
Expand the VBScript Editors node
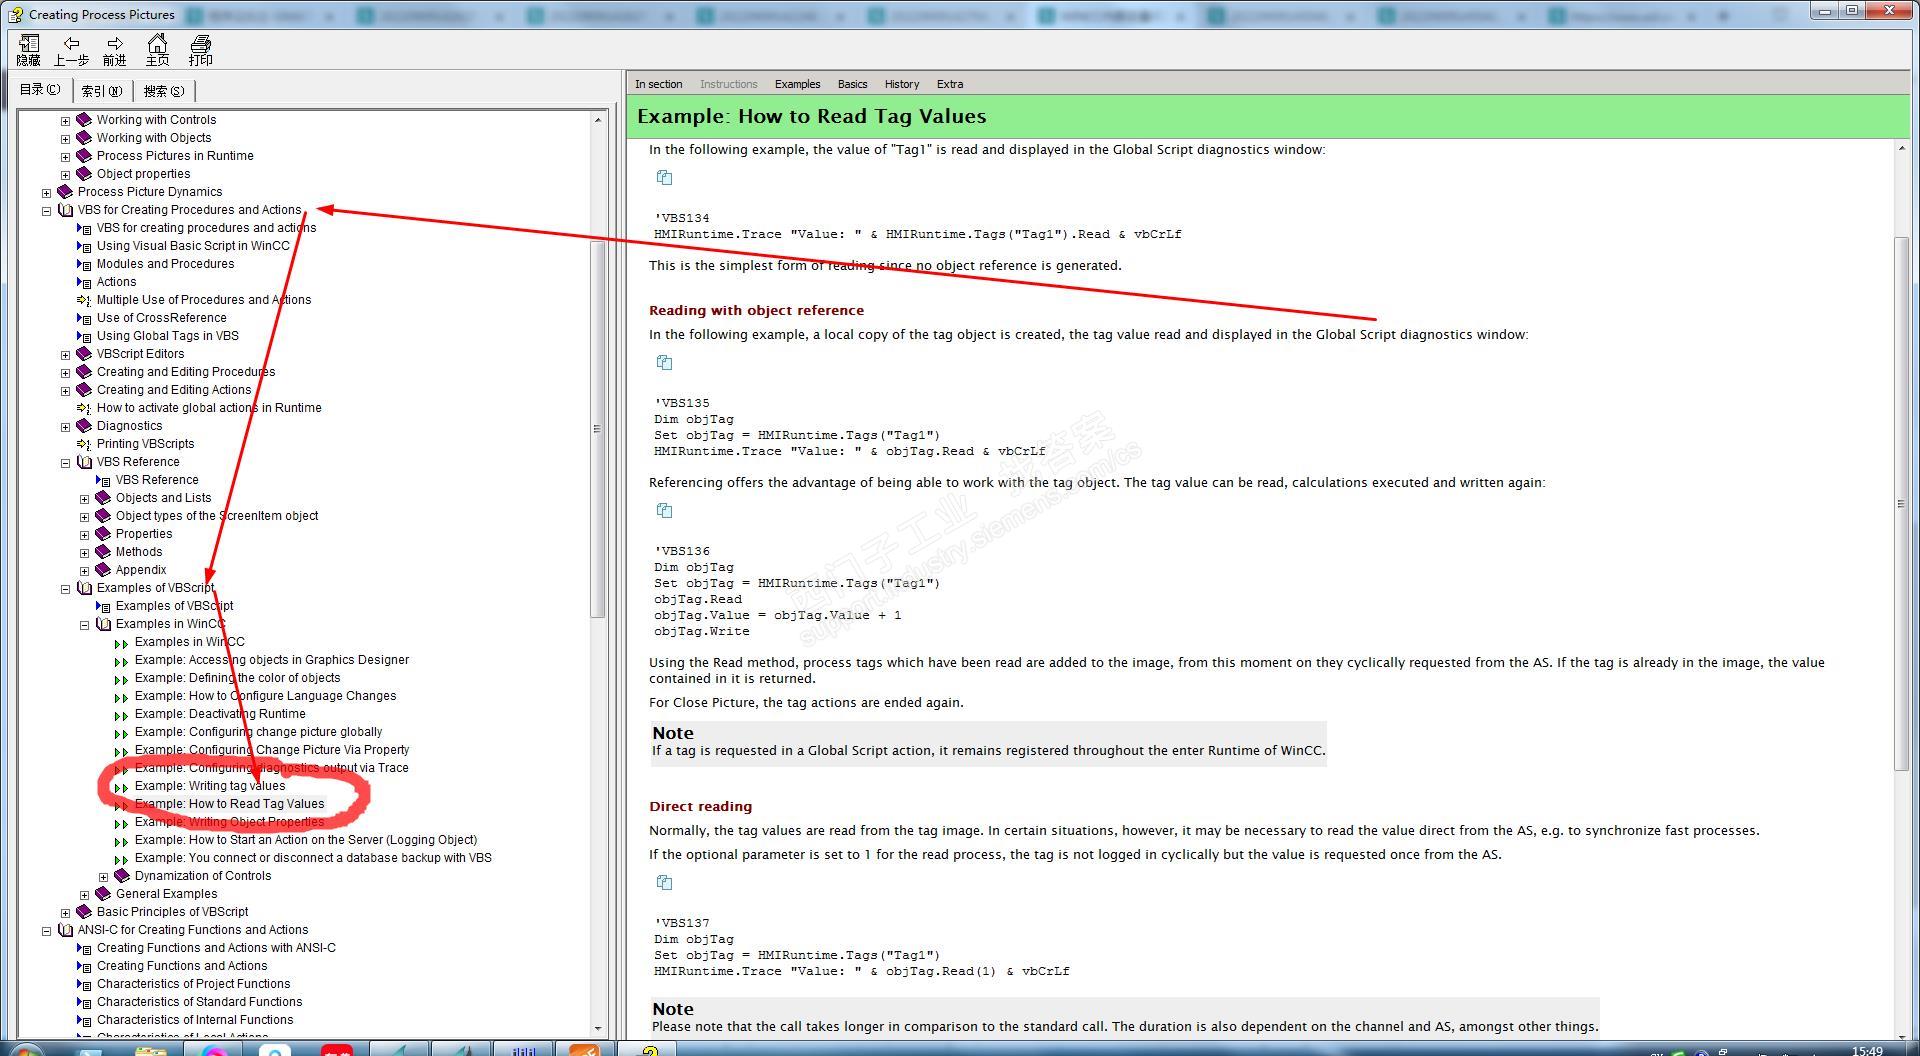[65, 355]
